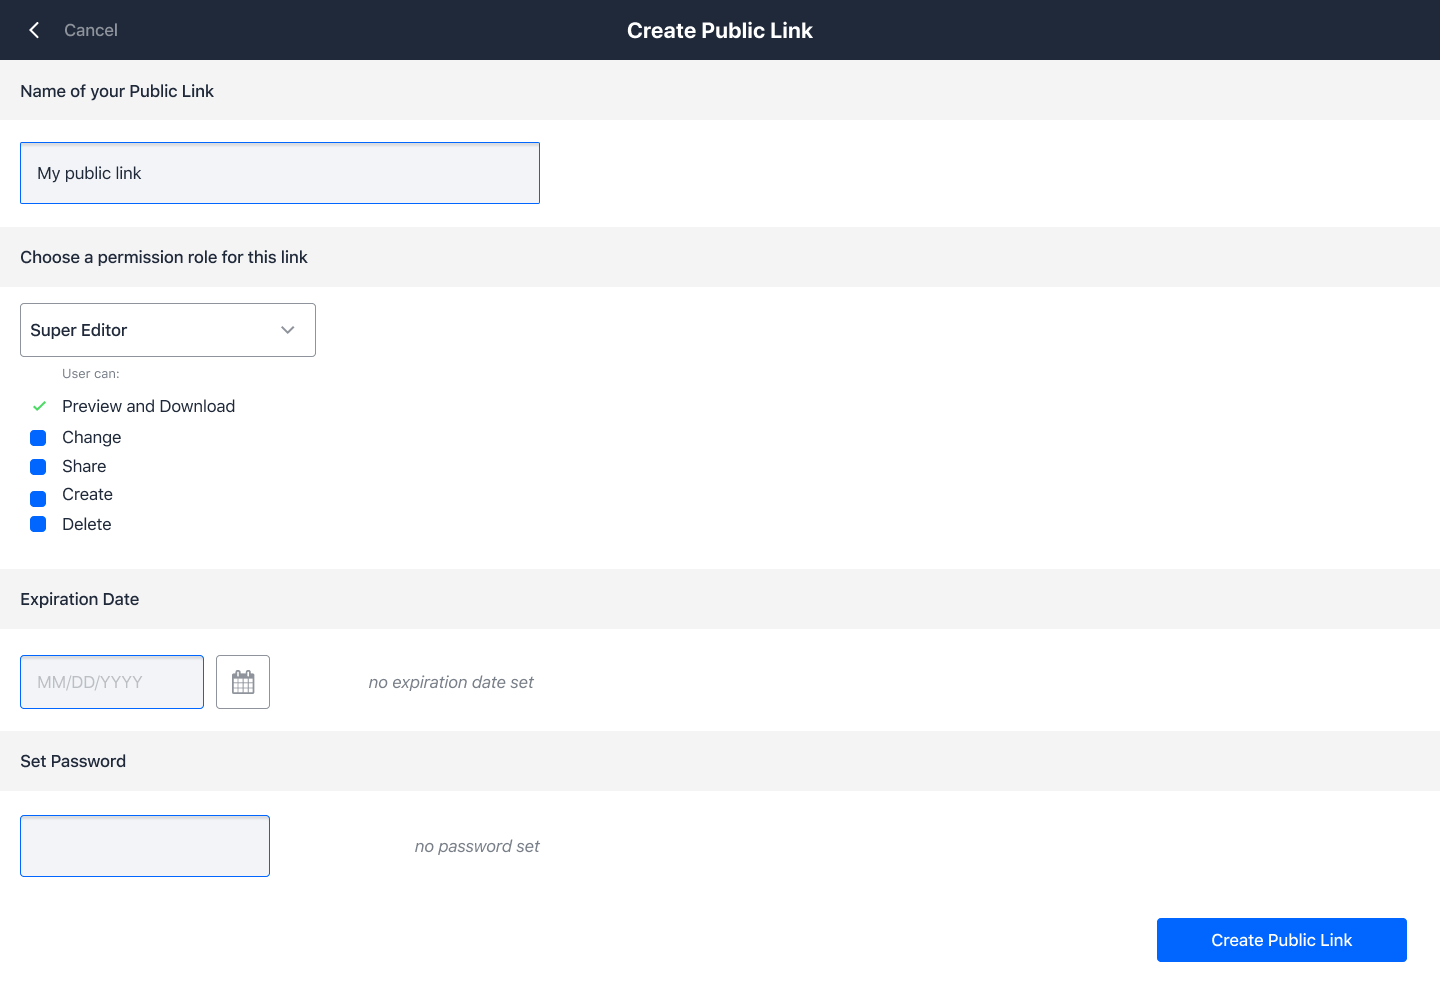Click the back arrow icon
This screenshot has height=1000, width=1440.
34,30
